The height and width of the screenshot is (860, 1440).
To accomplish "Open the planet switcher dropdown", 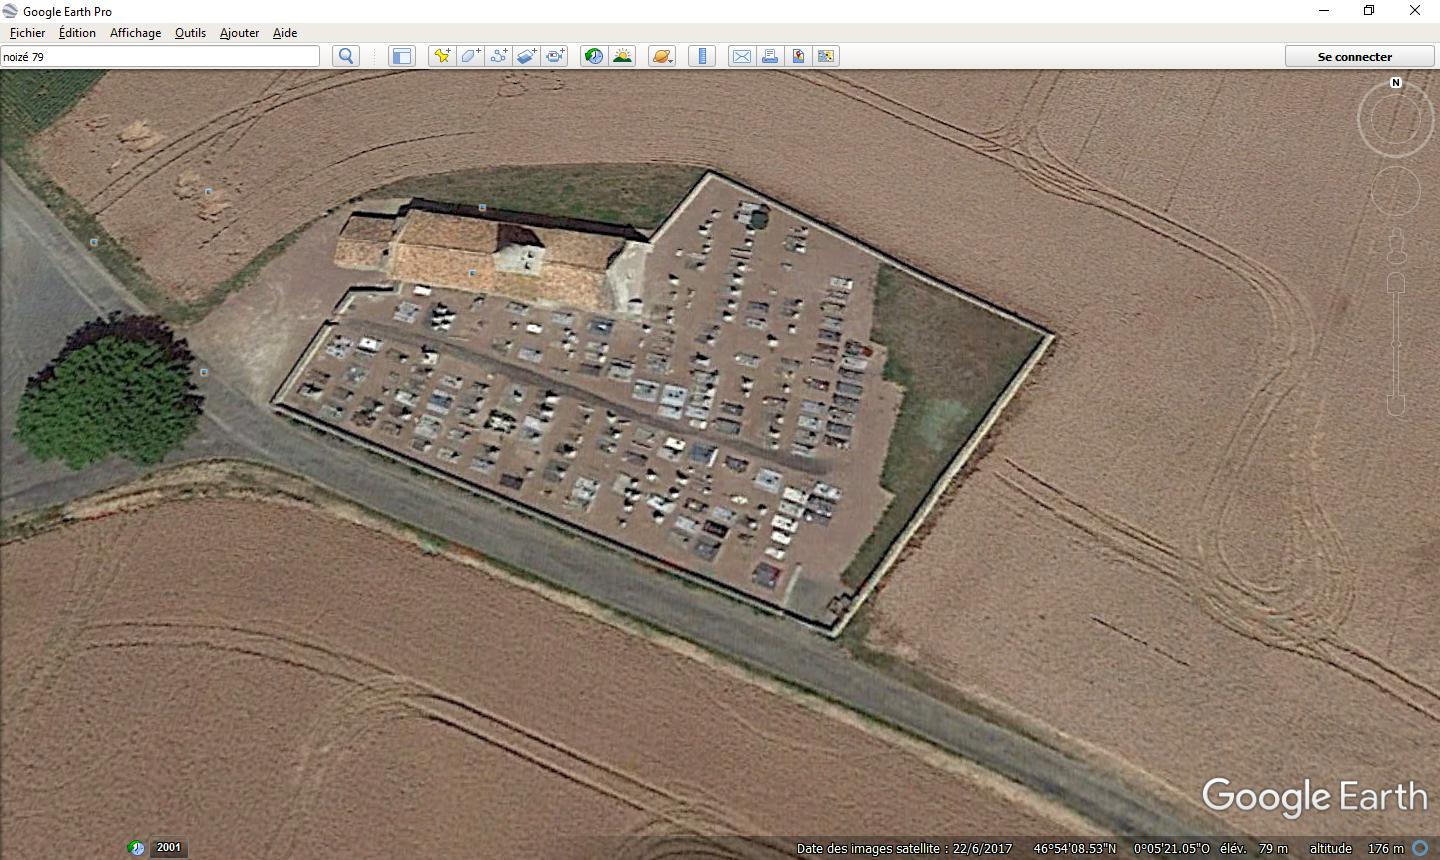I will tap(662, 56).
